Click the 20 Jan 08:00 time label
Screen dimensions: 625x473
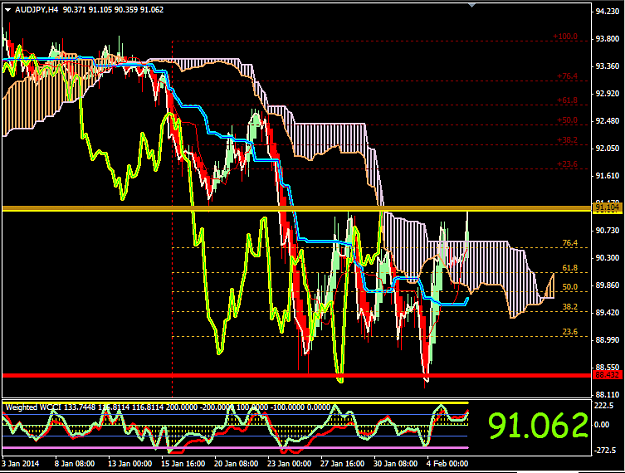point(236,463)
